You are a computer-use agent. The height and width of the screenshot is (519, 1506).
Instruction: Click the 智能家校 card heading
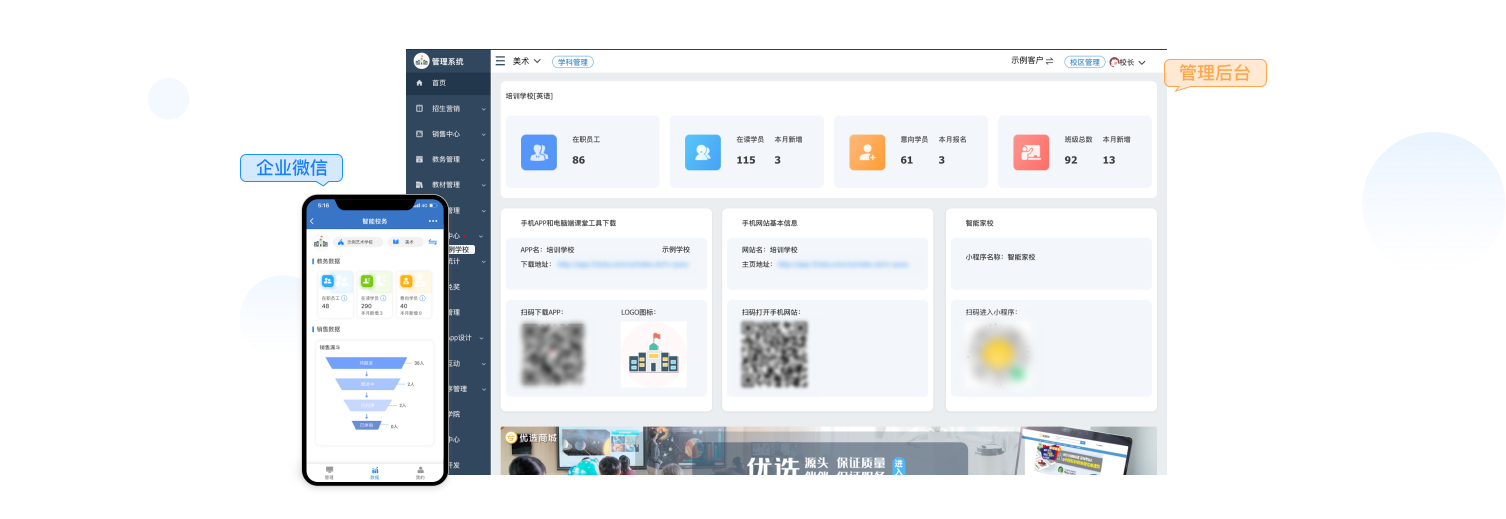[x=980, y=223]
